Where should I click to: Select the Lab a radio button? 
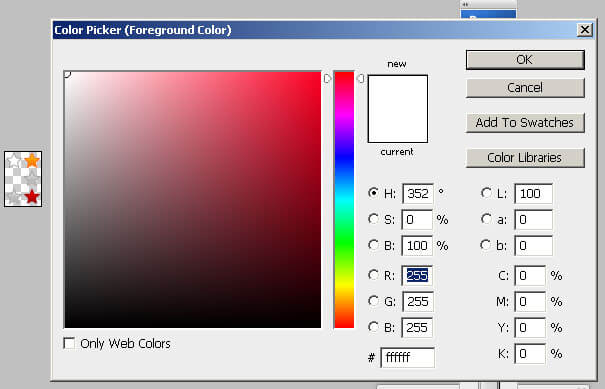486,219
